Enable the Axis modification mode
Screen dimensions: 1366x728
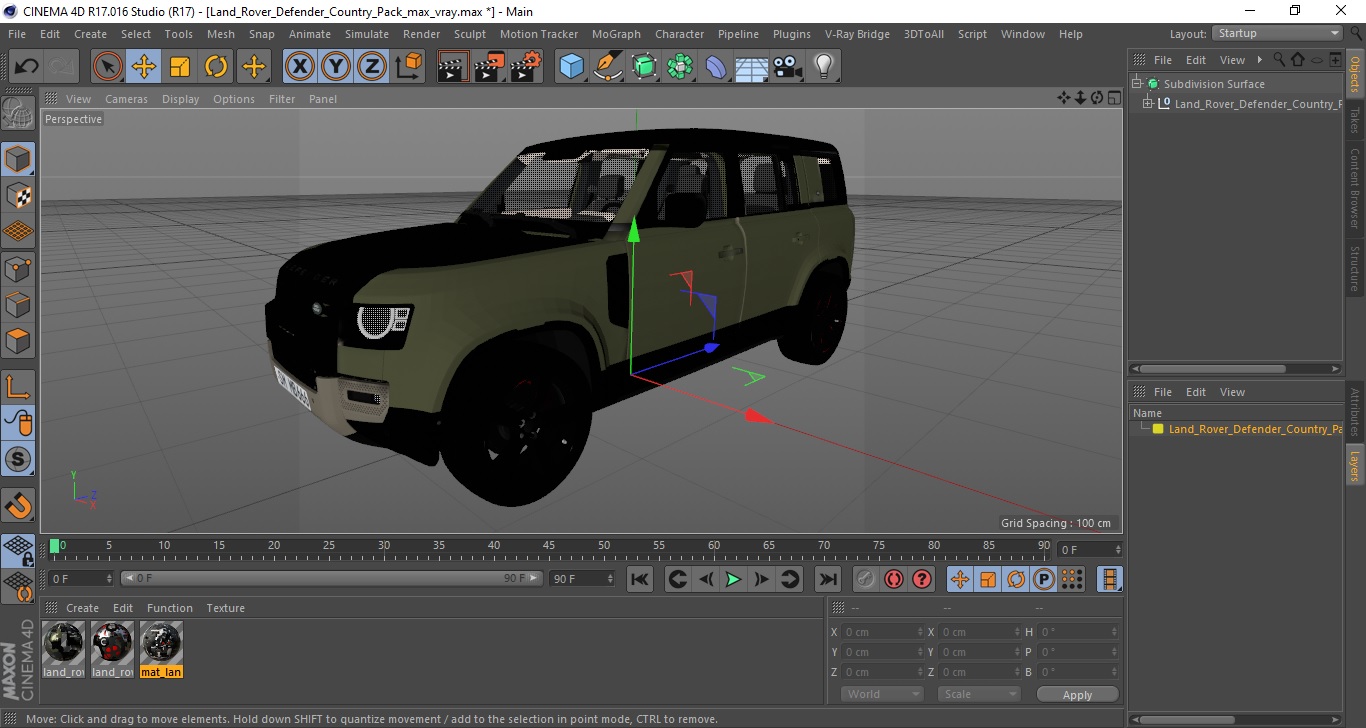[18, 386]
